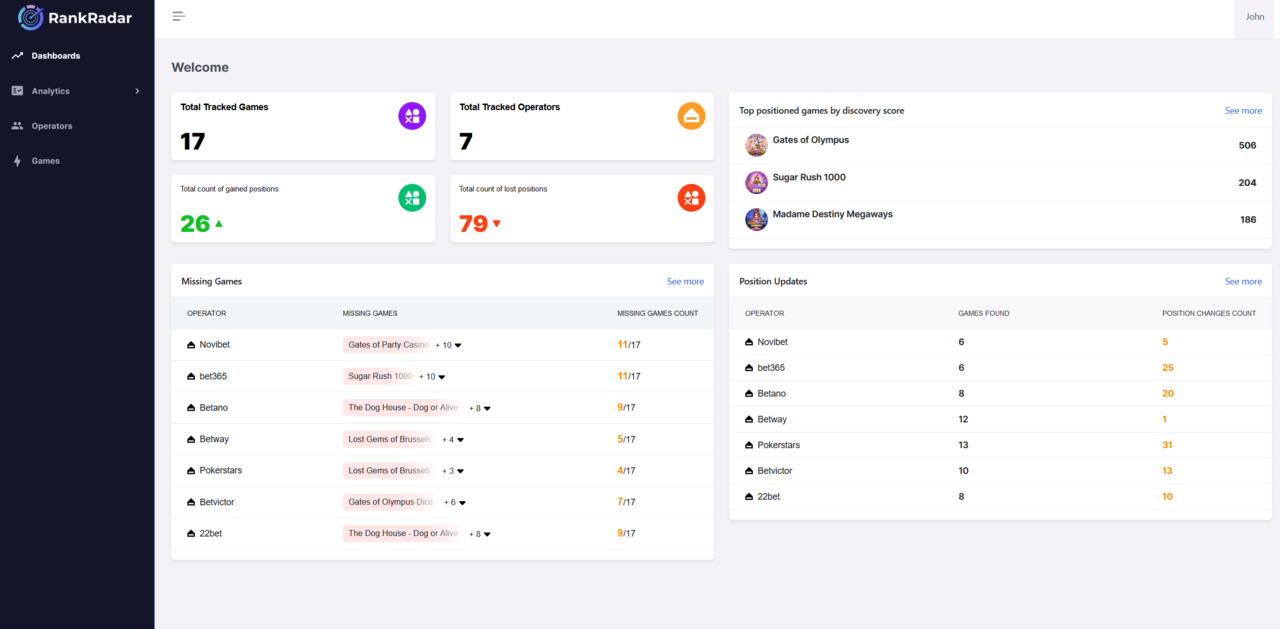Expand the Analytics submenu chevron
The image size is (1280, 629).
(137, 91)
